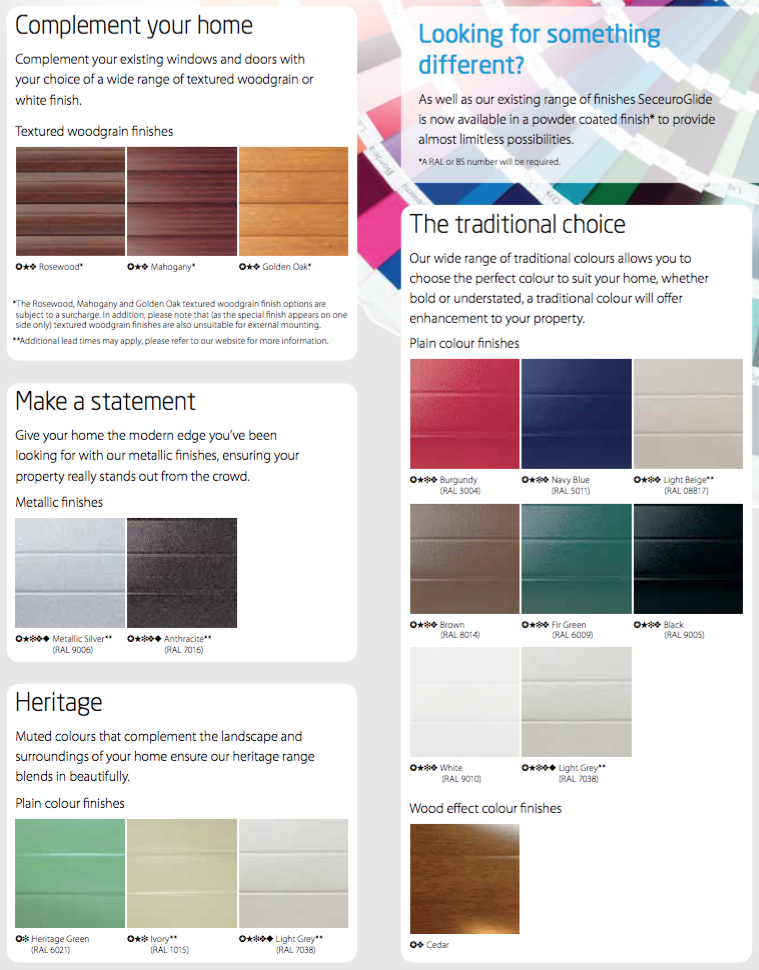759x970 pixels.
Task: Choose the Mahogany woodgrain finish swatch
Action: tap(182, 201)
